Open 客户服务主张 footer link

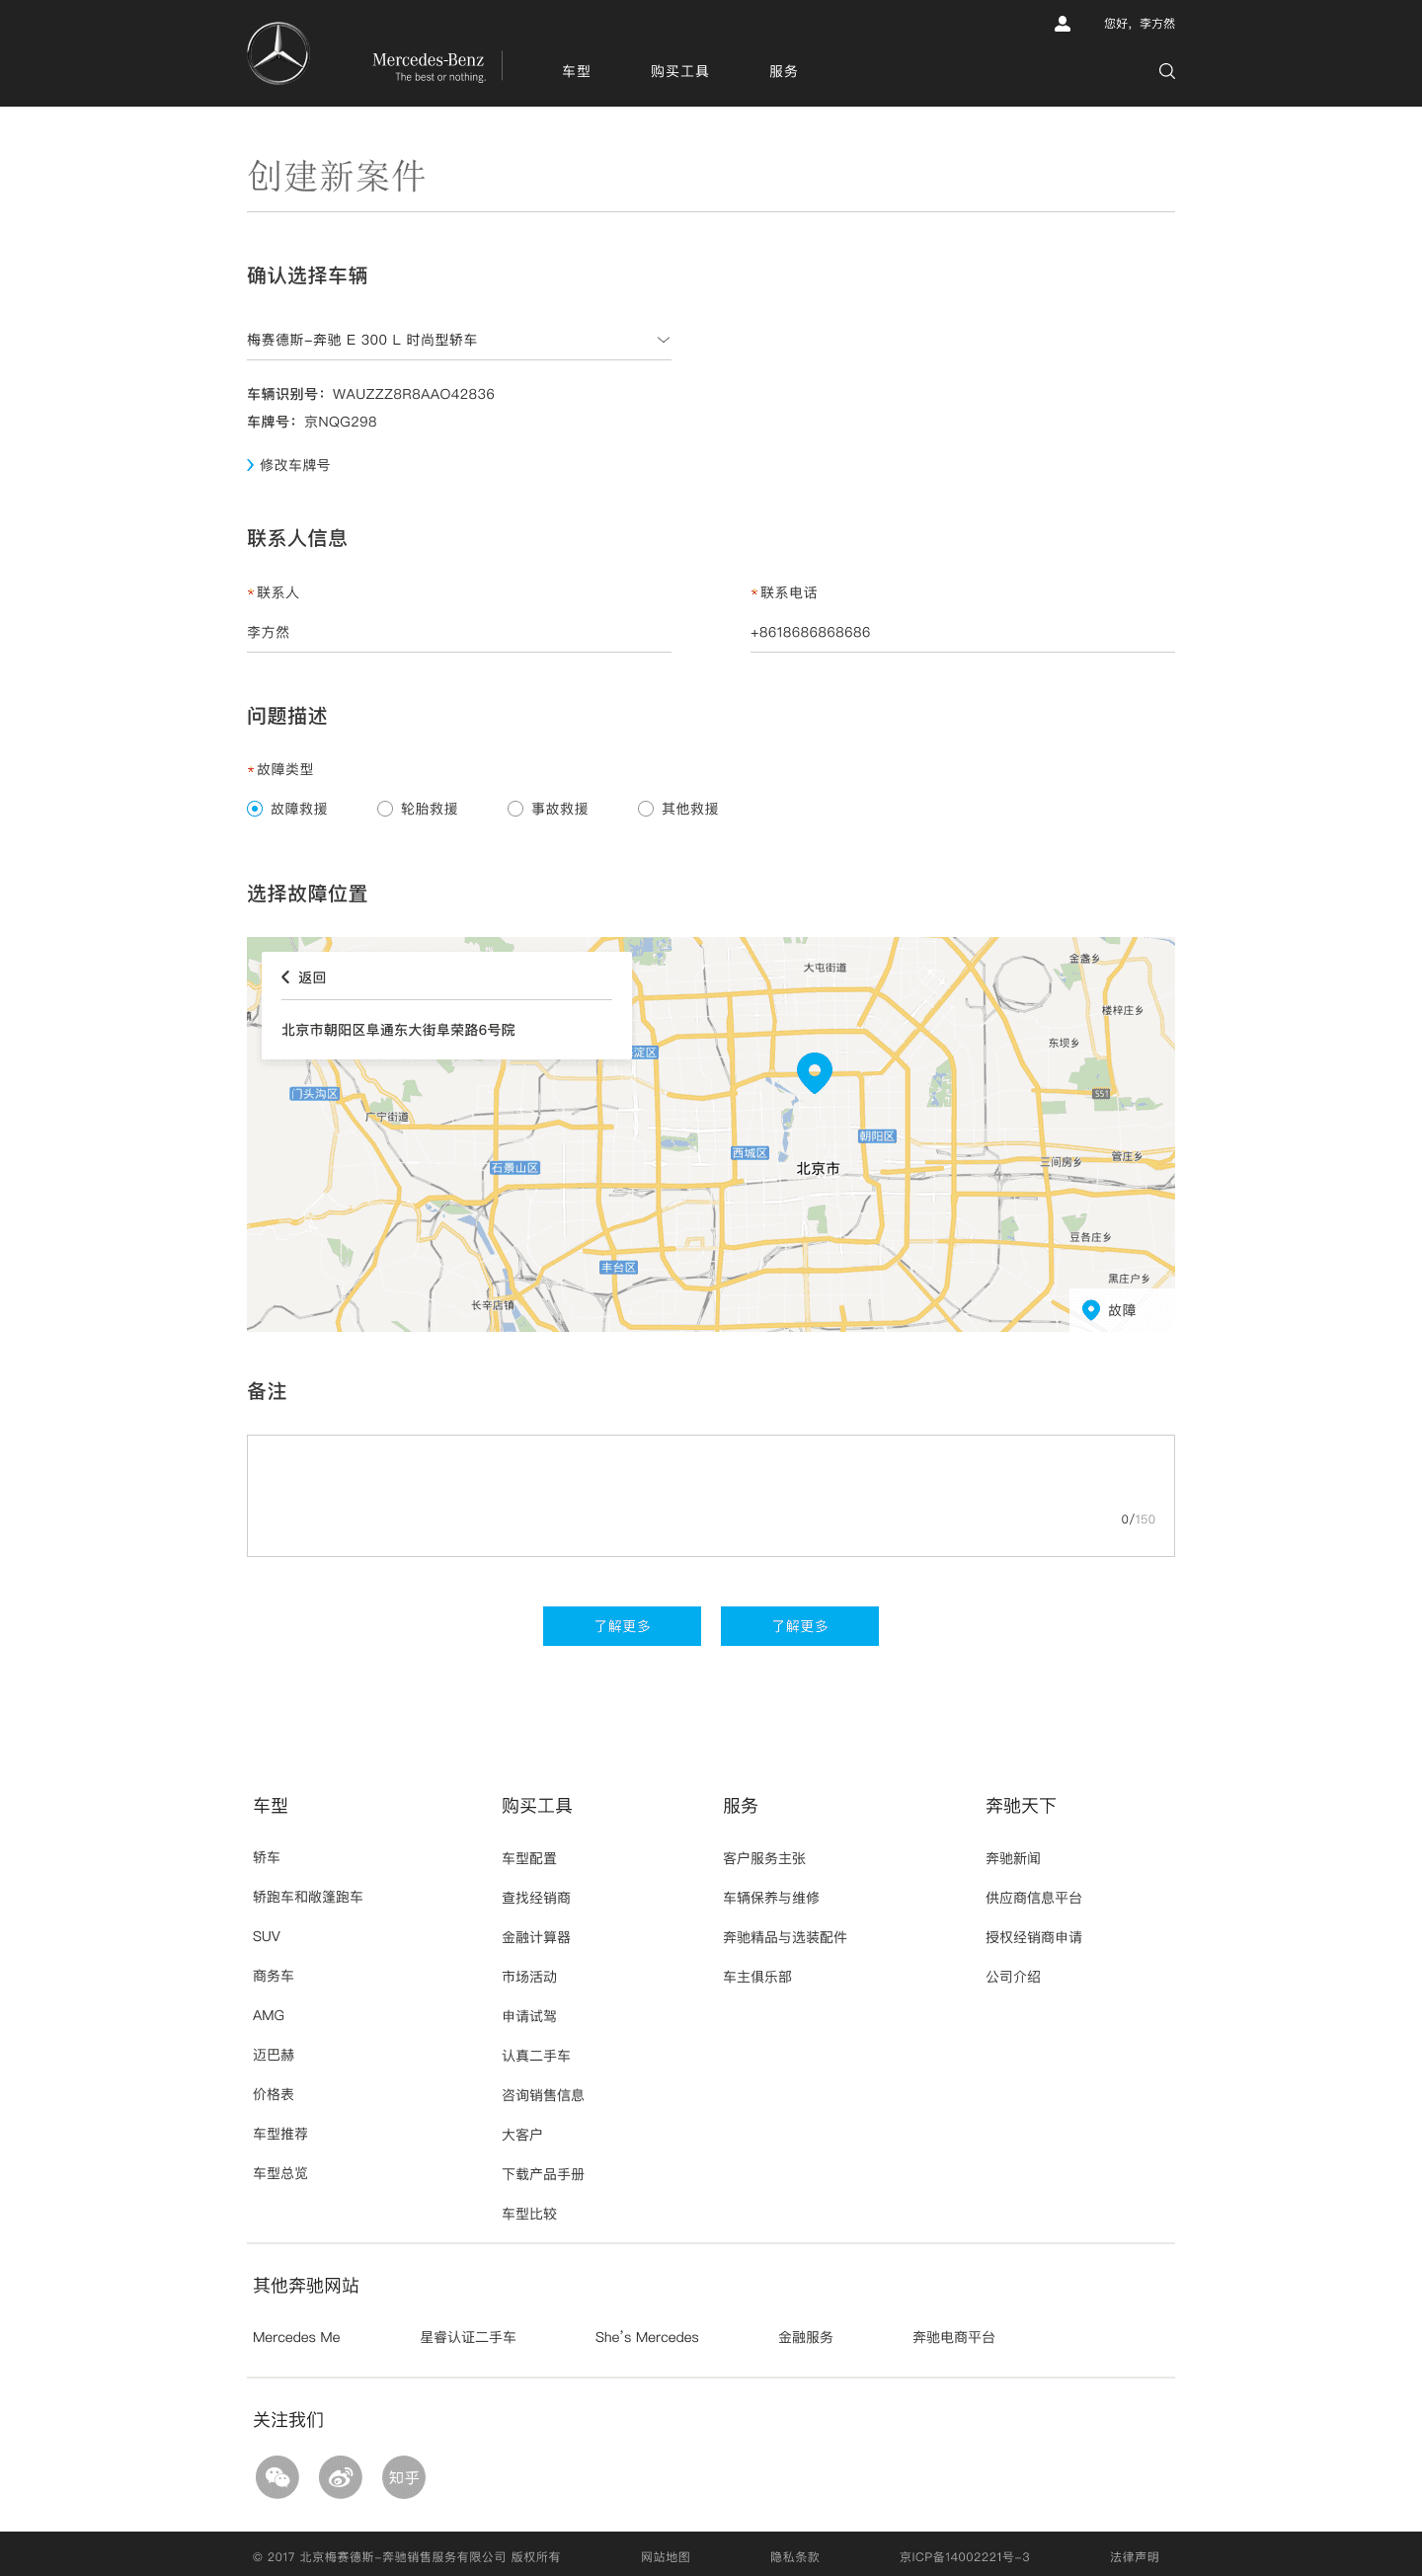click(x=764, y=1857)
